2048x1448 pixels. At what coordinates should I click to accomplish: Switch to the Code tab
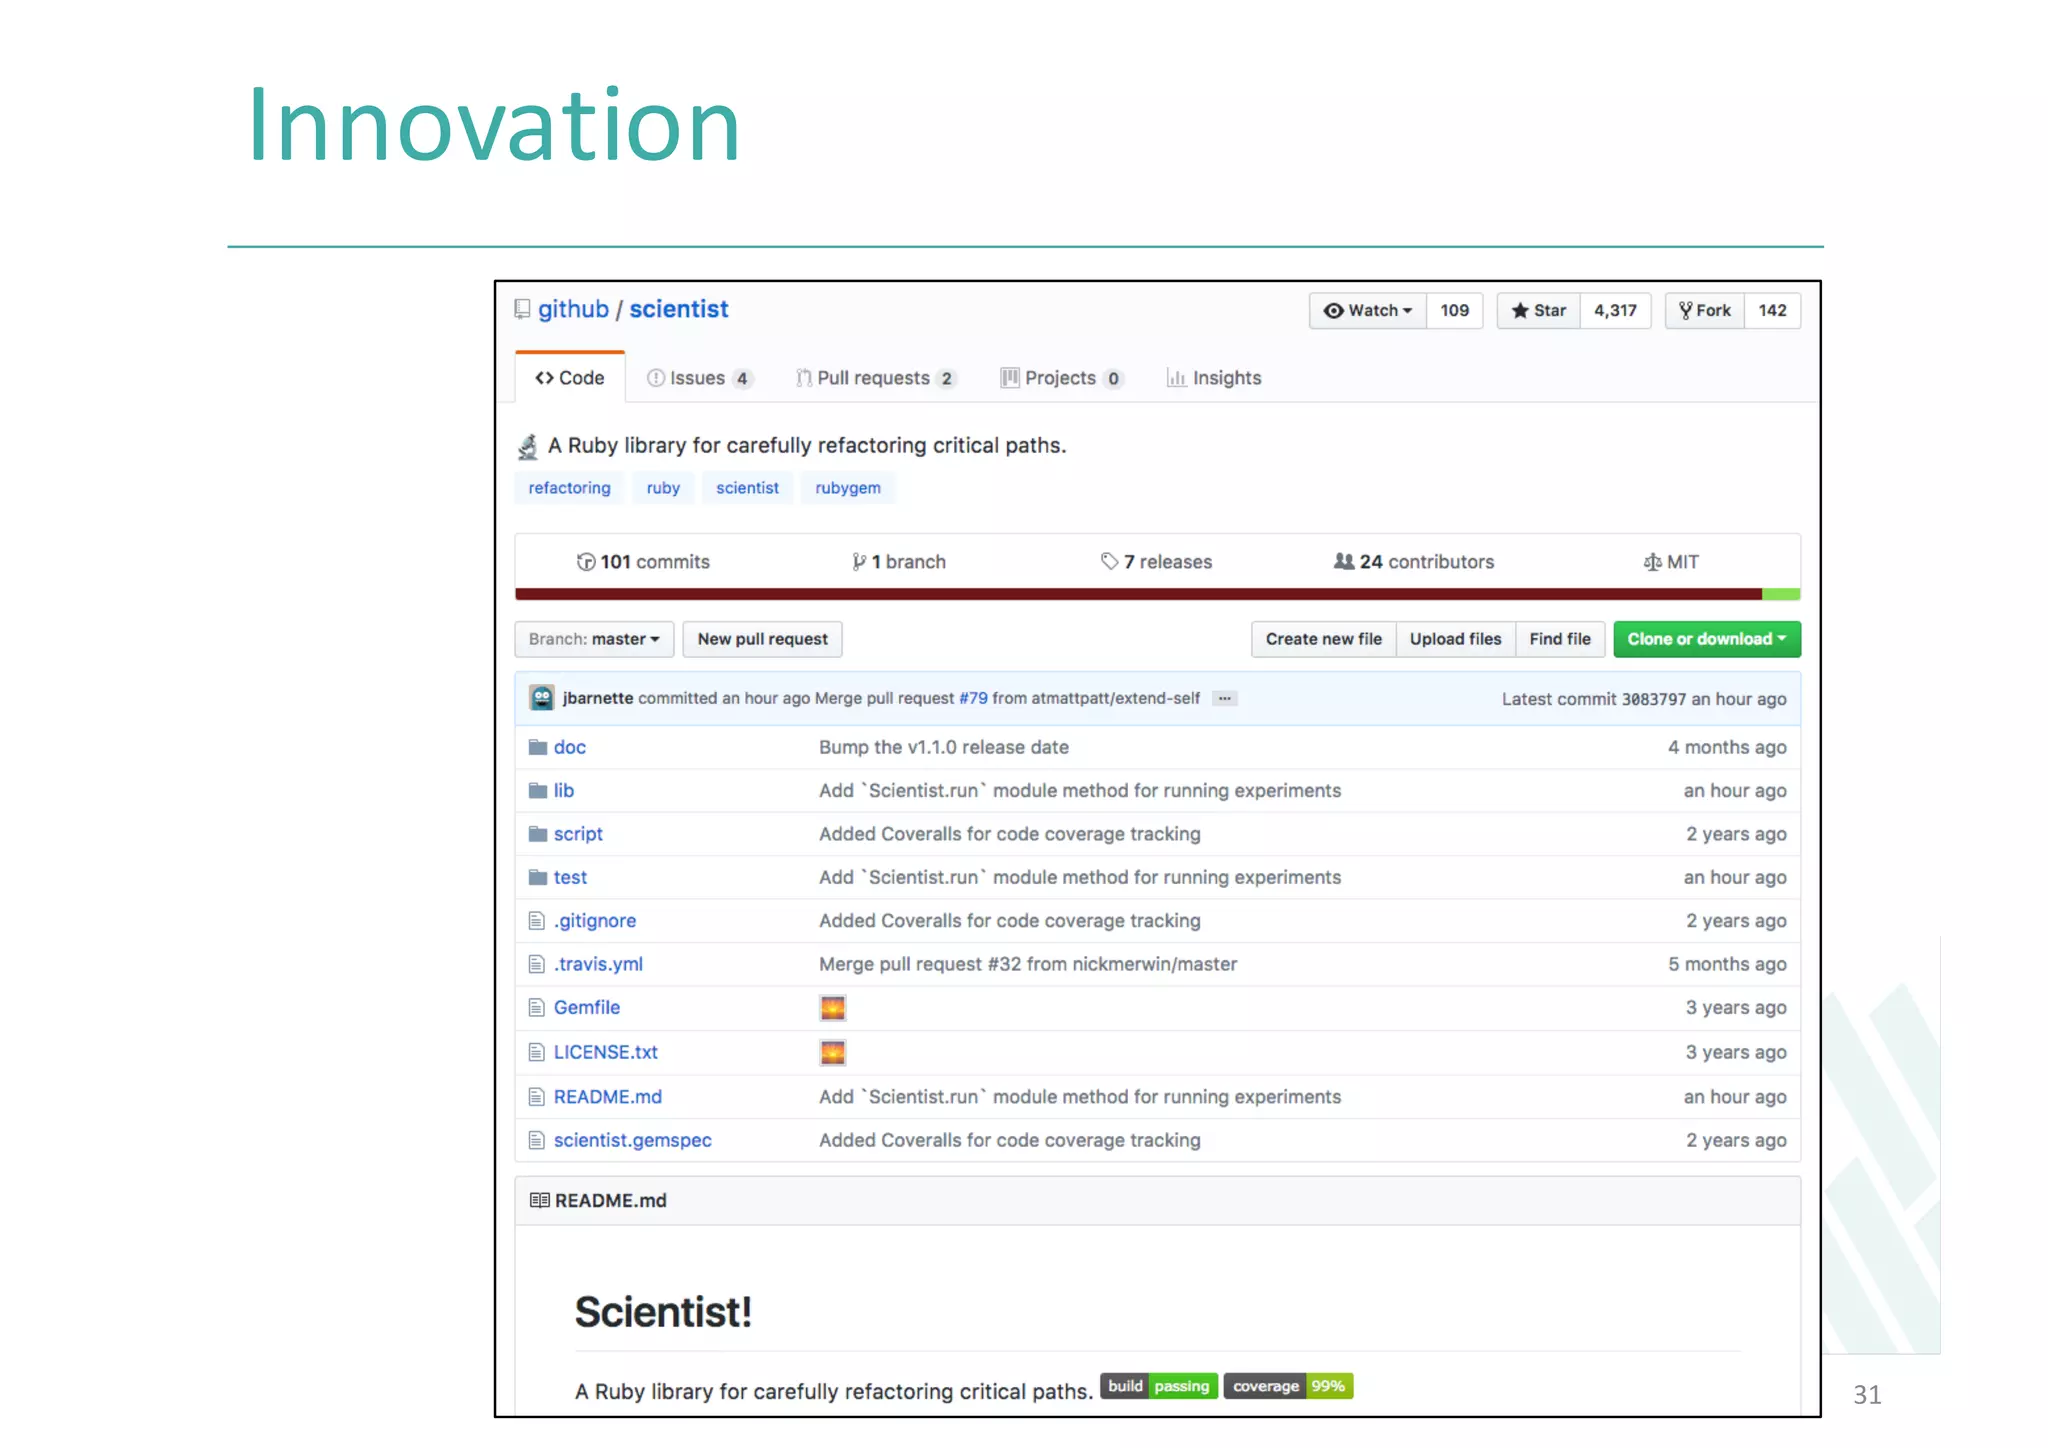point(570,378)
